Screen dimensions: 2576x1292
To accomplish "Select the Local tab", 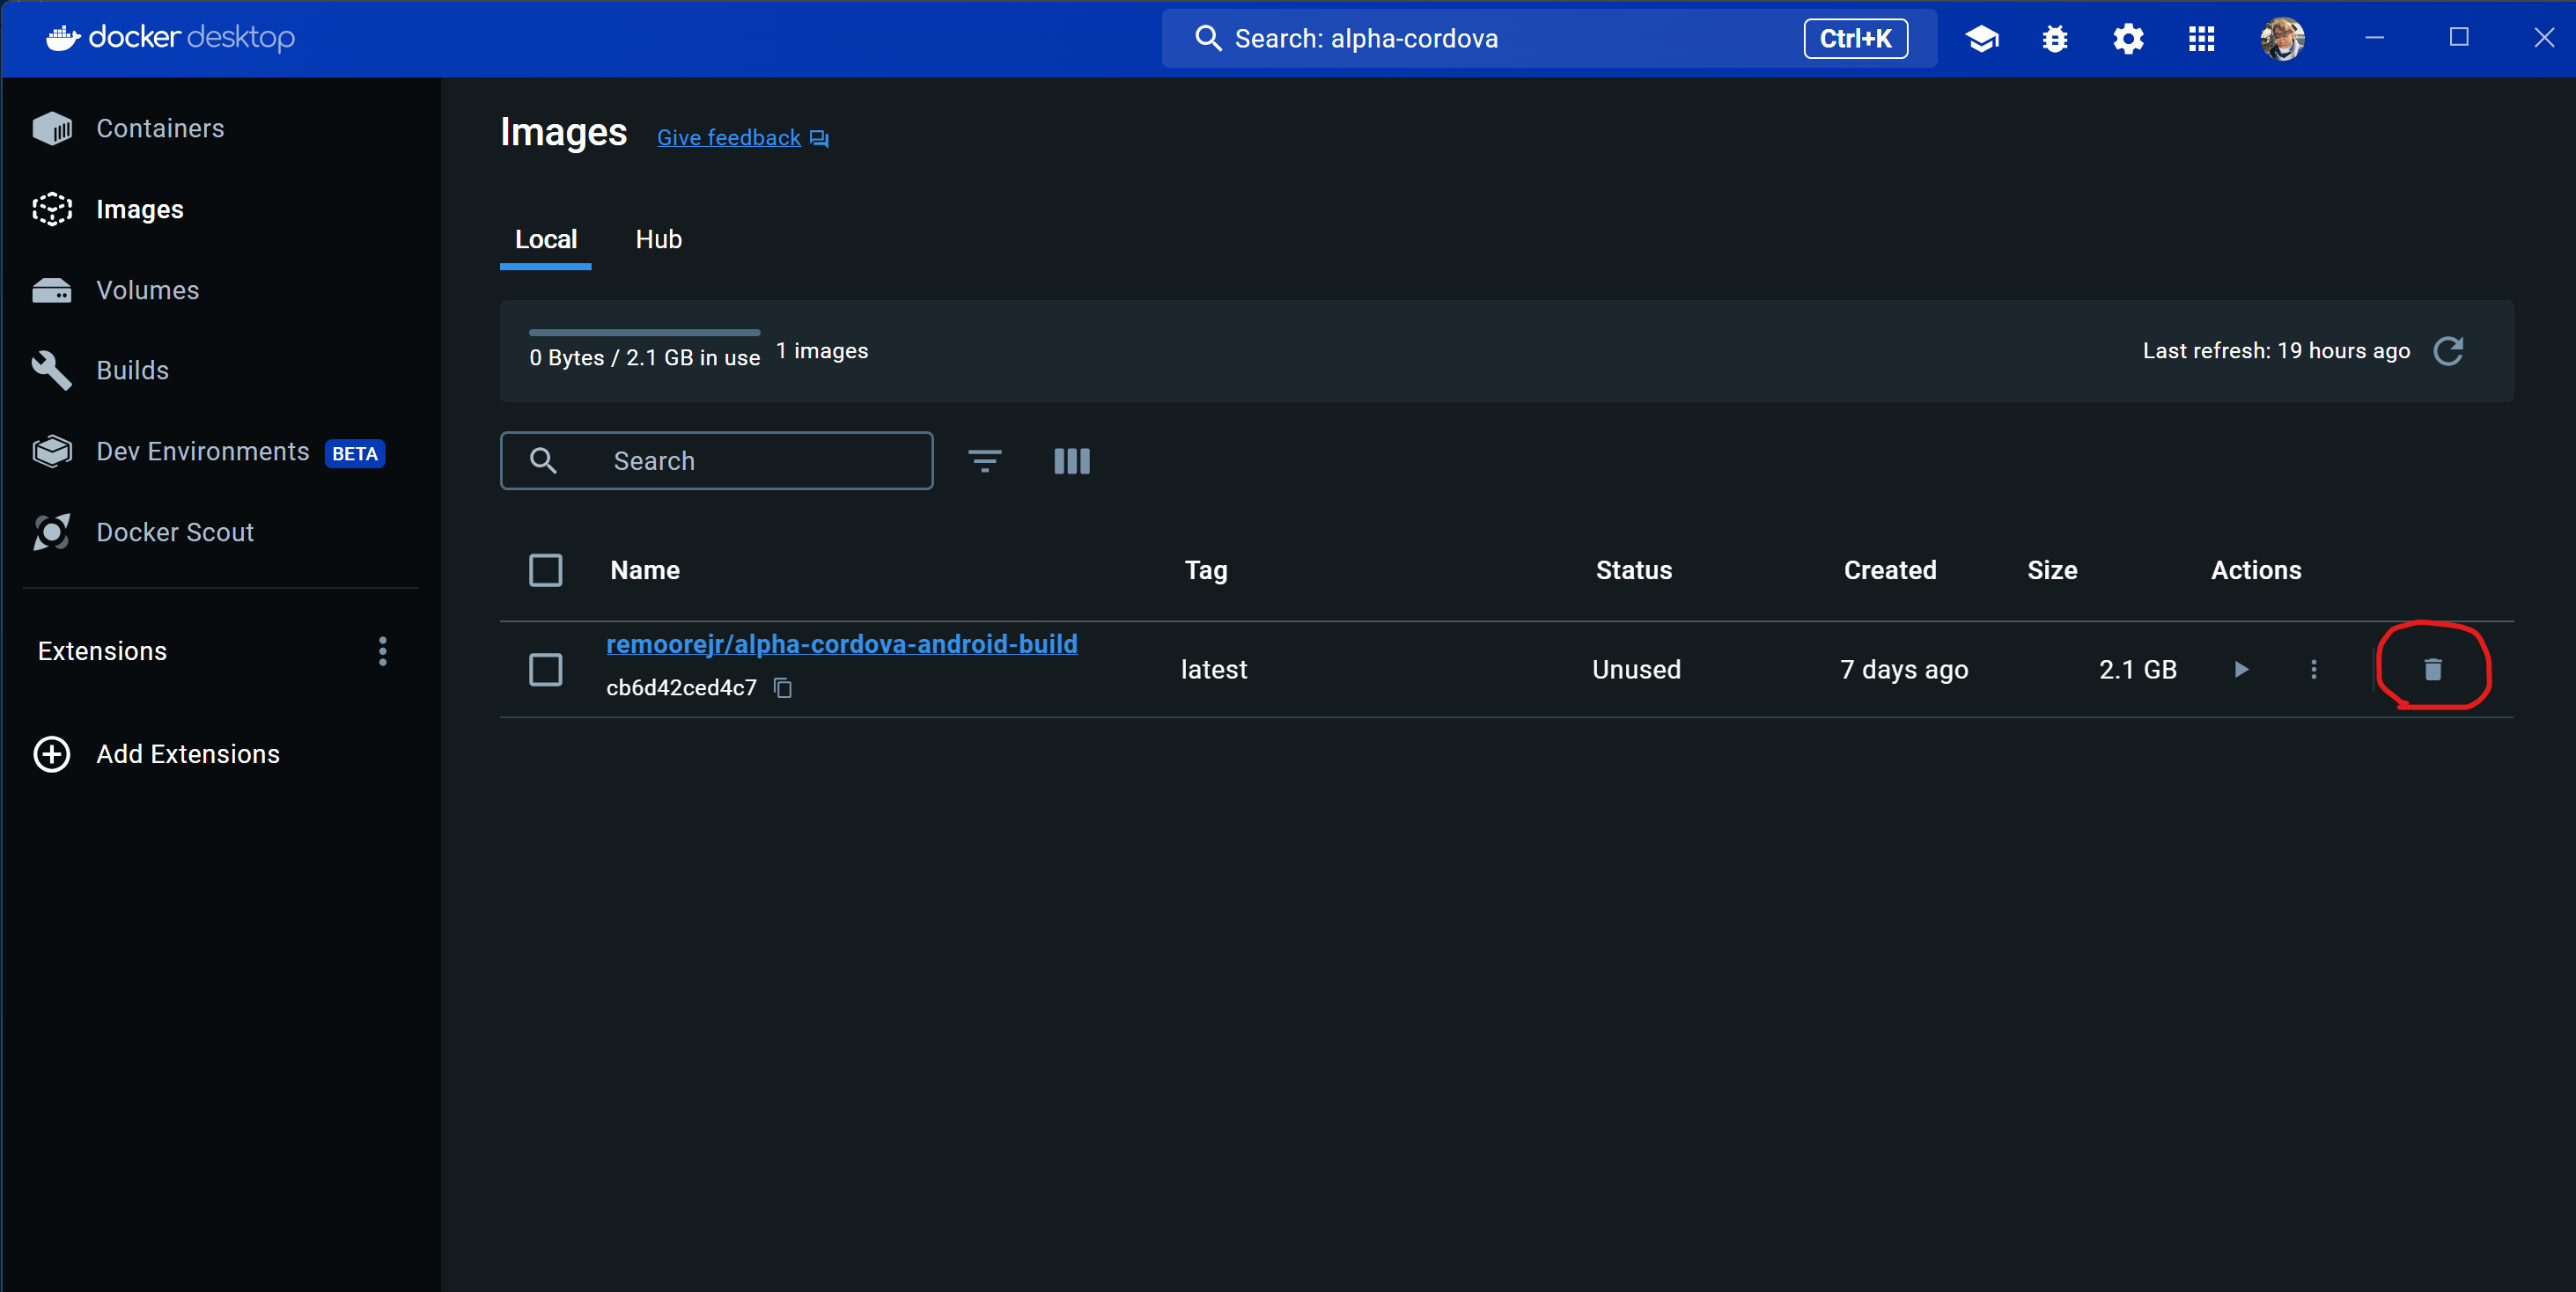I will point(545,239).
